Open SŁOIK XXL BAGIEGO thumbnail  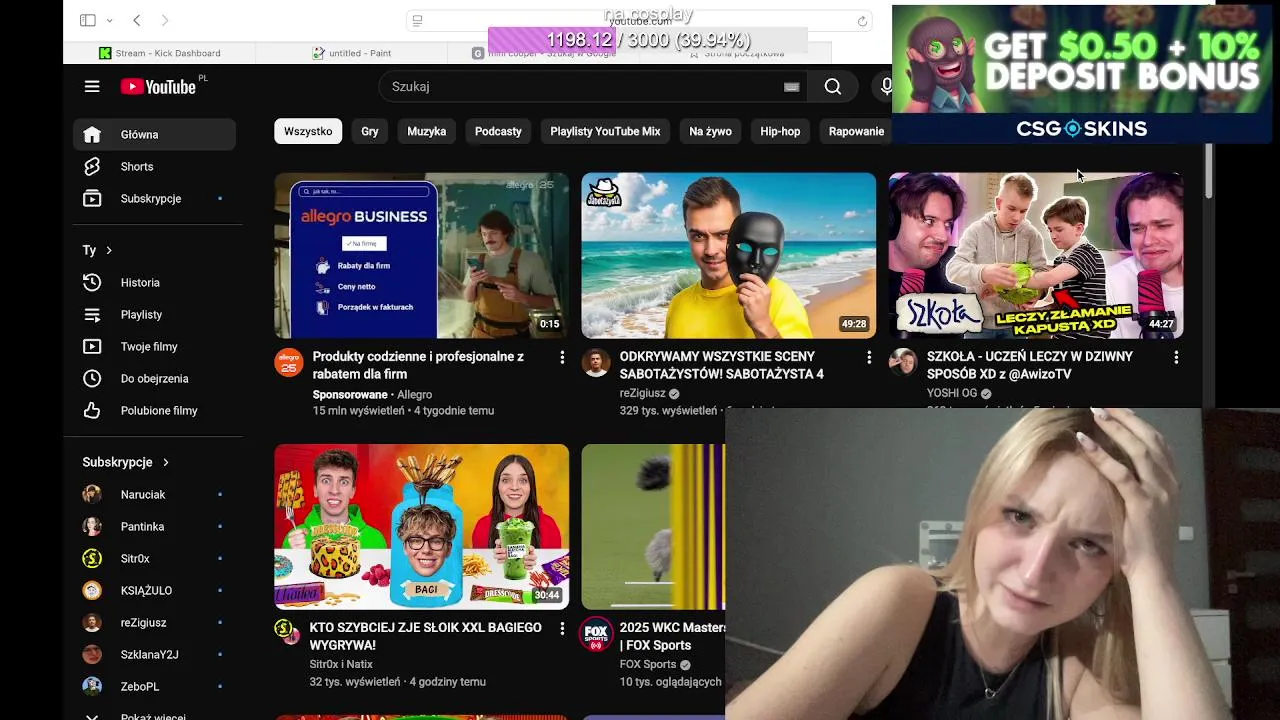(422, 527)
